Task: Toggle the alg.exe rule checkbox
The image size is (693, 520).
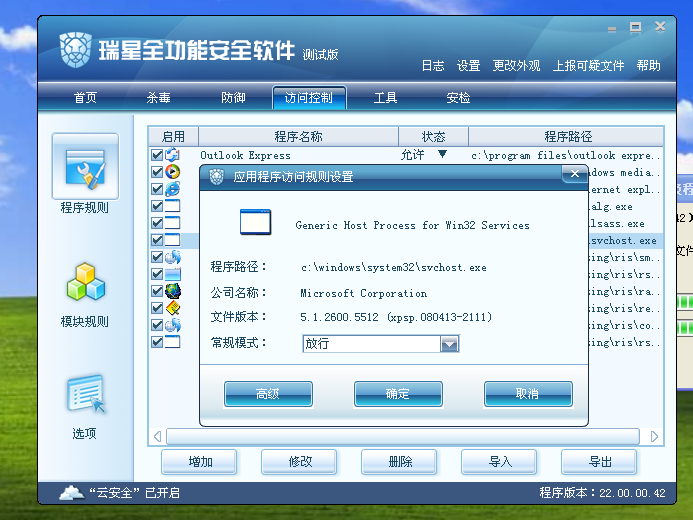Action: click(x=157, y=206)
